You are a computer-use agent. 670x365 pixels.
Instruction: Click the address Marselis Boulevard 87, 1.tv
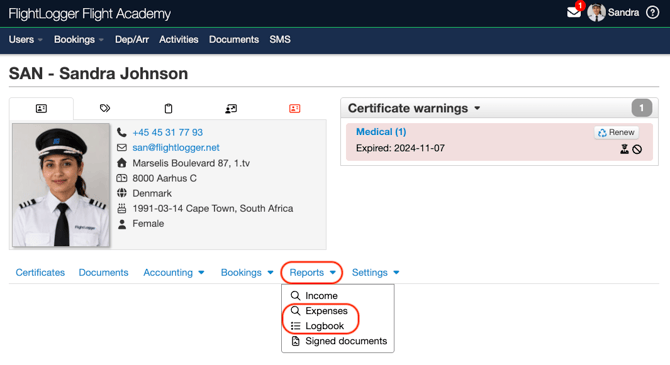tap(191, 163)
